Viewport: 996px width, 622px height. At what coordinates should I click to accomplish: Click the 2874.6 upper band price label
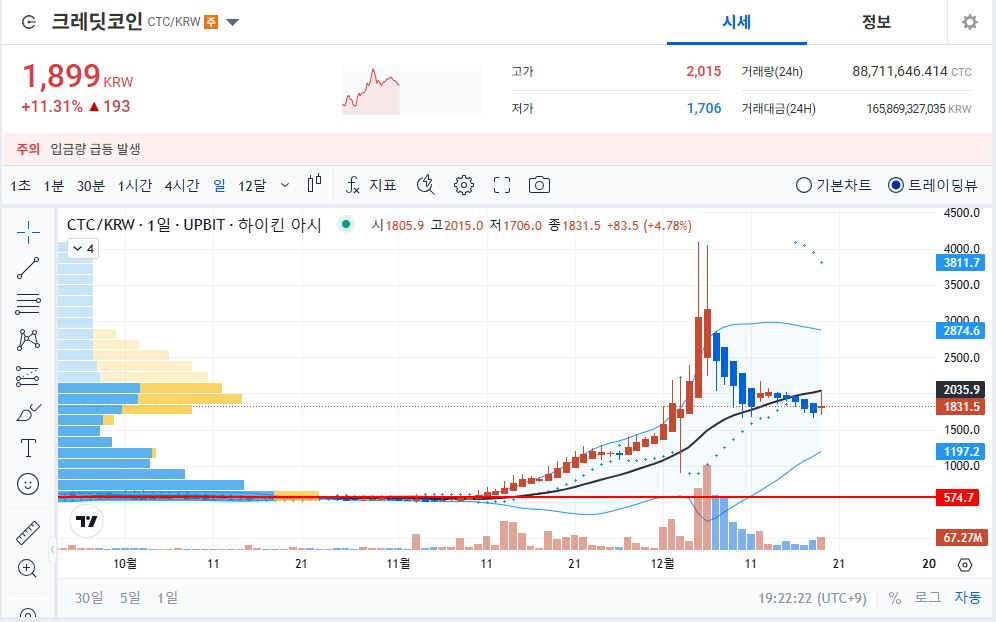coord(960,330)
